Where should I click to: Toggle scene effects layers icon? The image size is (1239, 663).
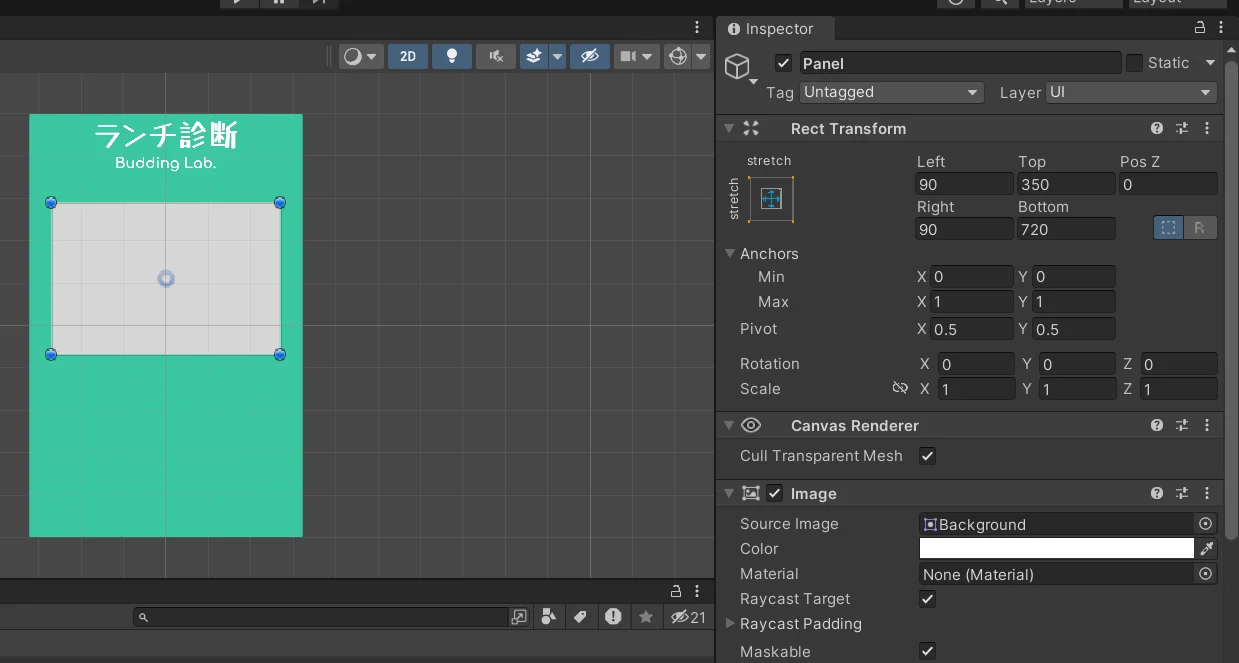pyautogui.click(x=534, y=56)
